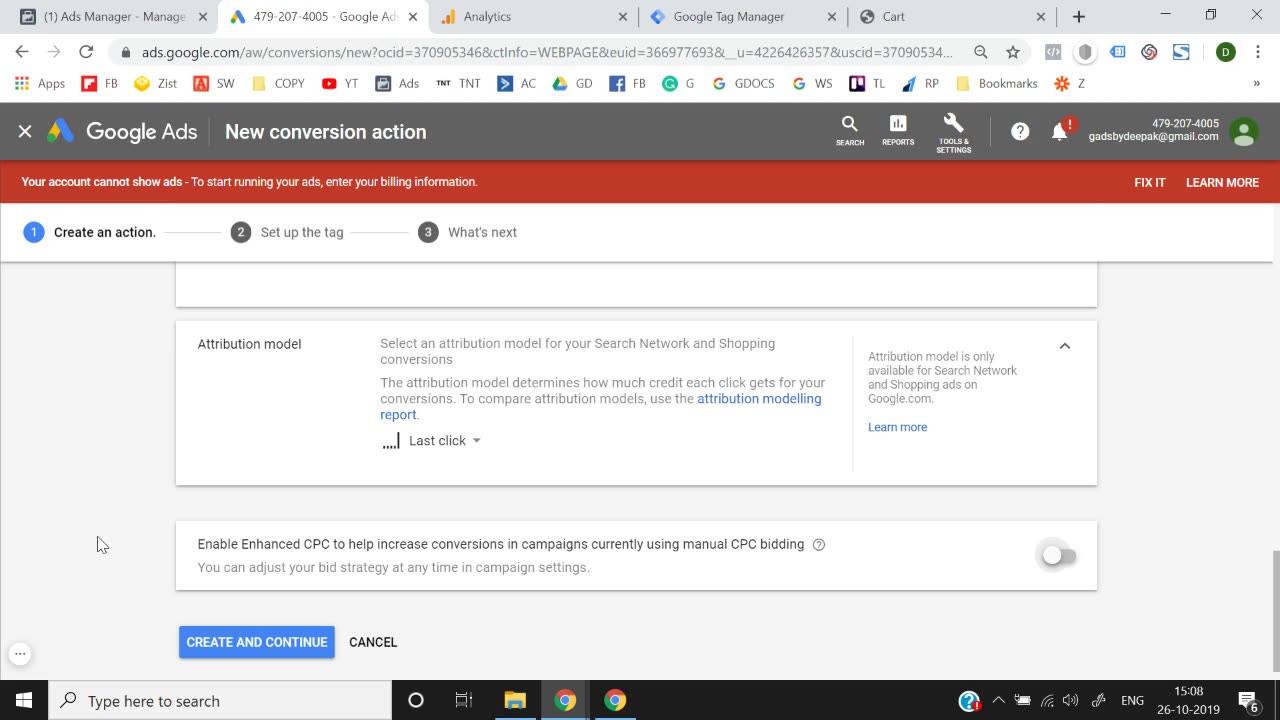Click the floating three-dots bubble
The height and width of the screenshot is (720, 1280).
pos(20,654)
